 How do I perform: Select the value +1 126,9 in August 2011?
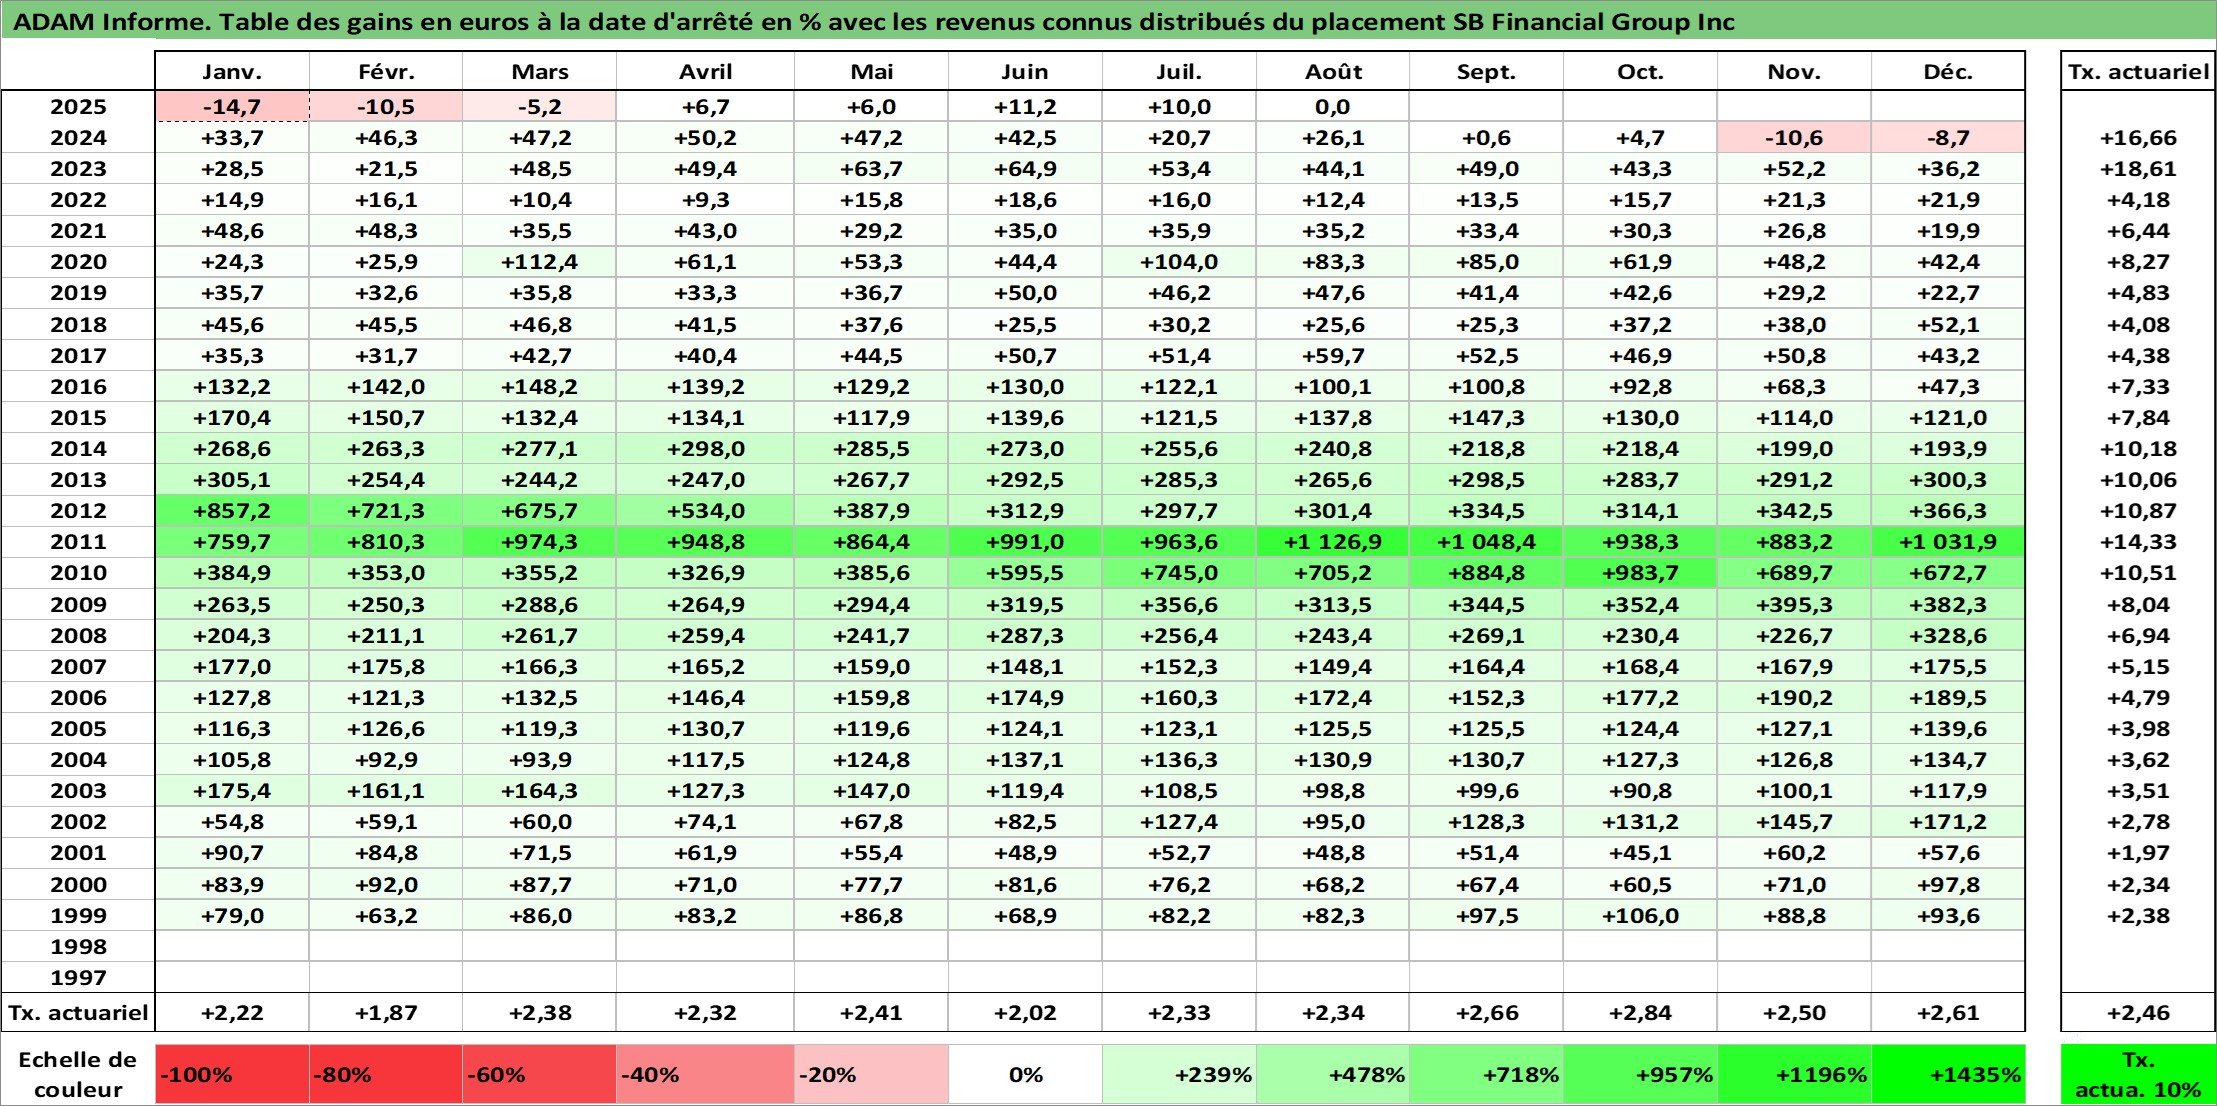(1333, 542)
